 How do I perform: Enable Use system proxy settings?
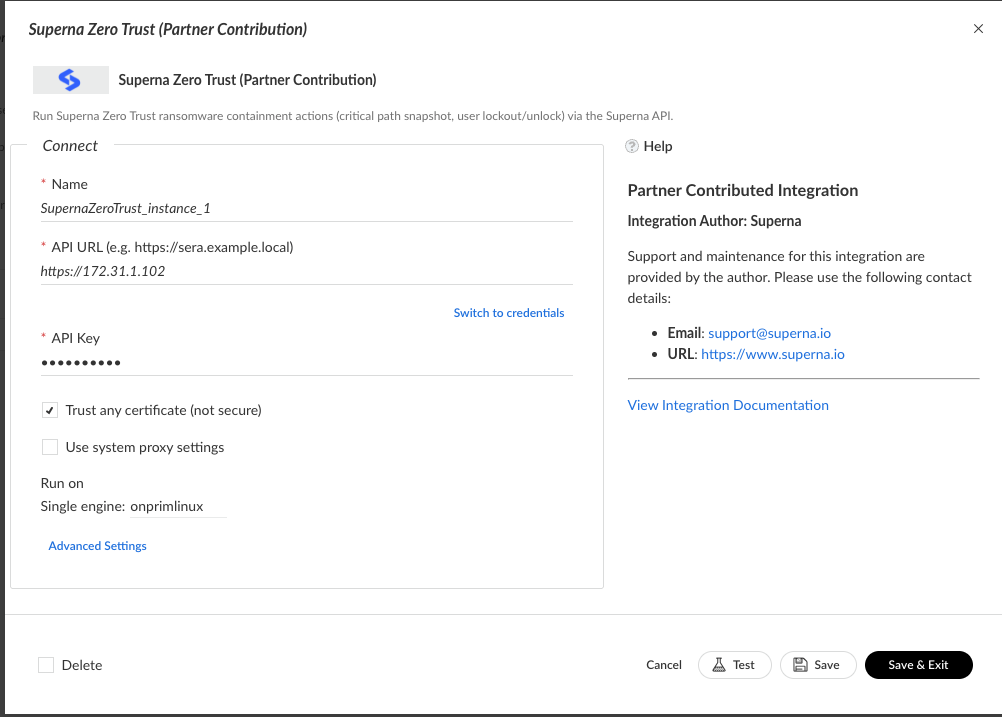[x=50, y=447]
